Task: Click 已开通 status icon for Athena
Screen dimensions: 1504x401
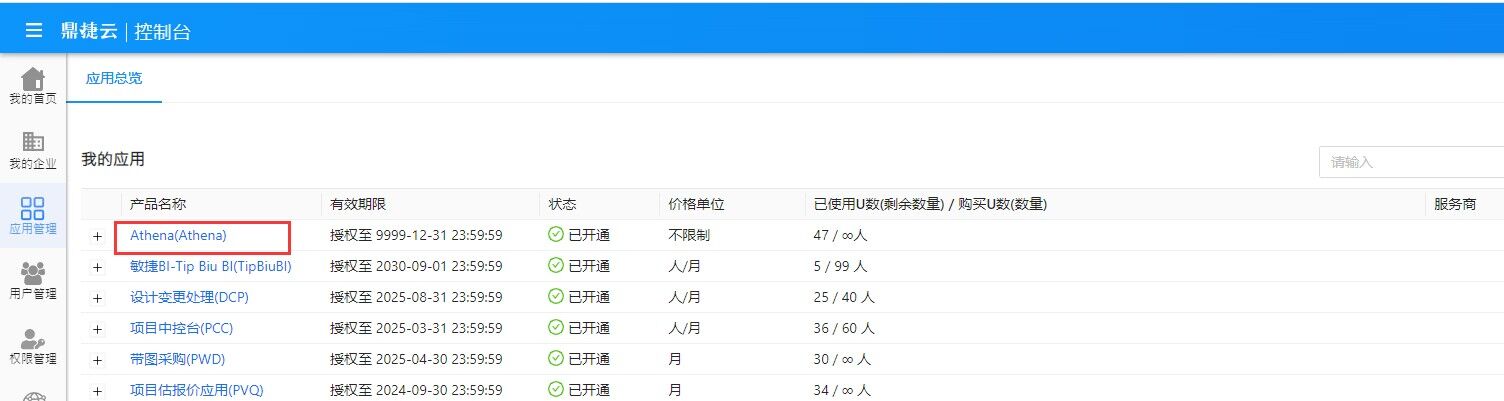Action: coord(556,235)
